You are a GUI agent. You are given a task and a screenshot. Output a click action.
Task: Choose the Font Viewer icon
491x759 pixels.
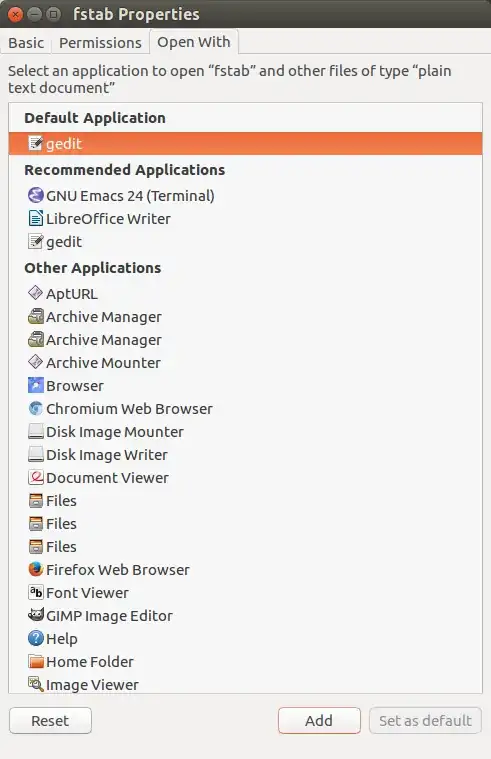[x=36, y=592]
